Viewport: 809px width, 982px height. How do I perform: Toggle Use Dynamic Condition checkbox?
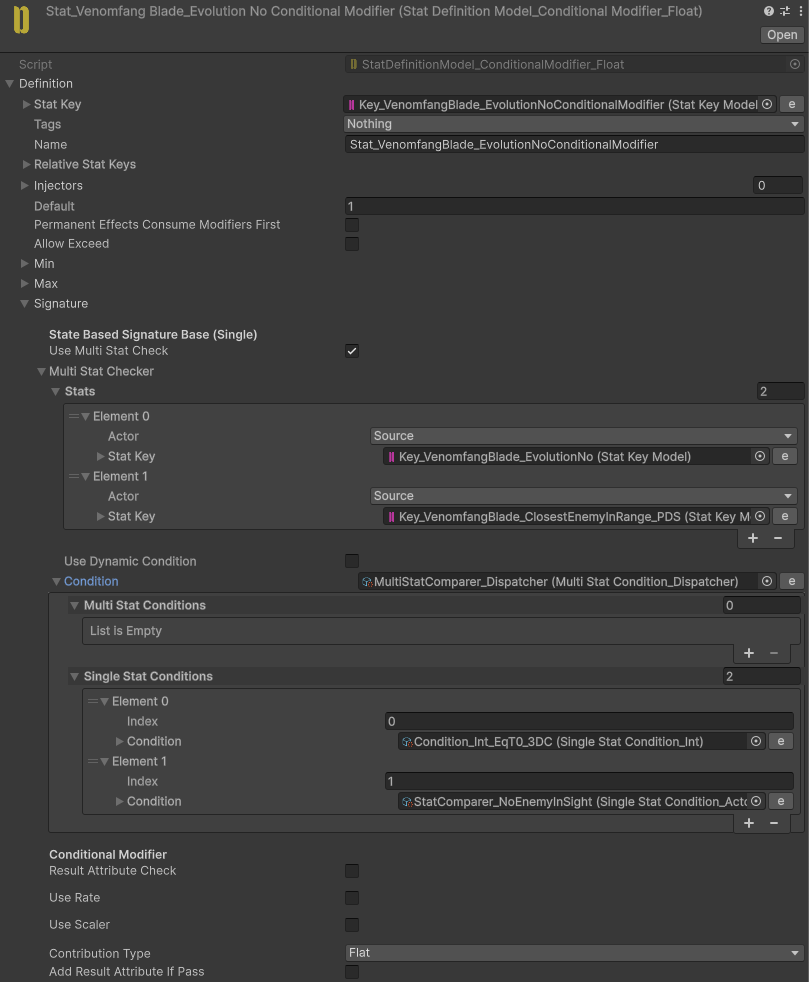[x=352, y=561]
